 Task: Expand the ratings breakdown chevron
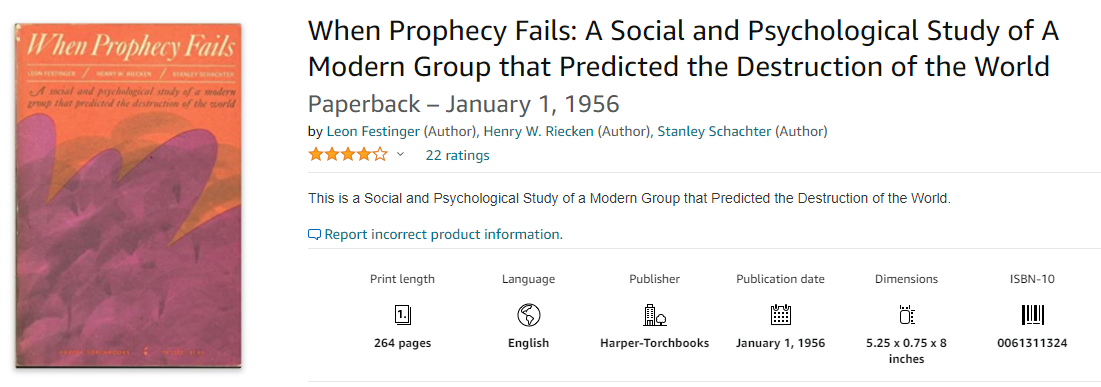click(x=400, y=155)
